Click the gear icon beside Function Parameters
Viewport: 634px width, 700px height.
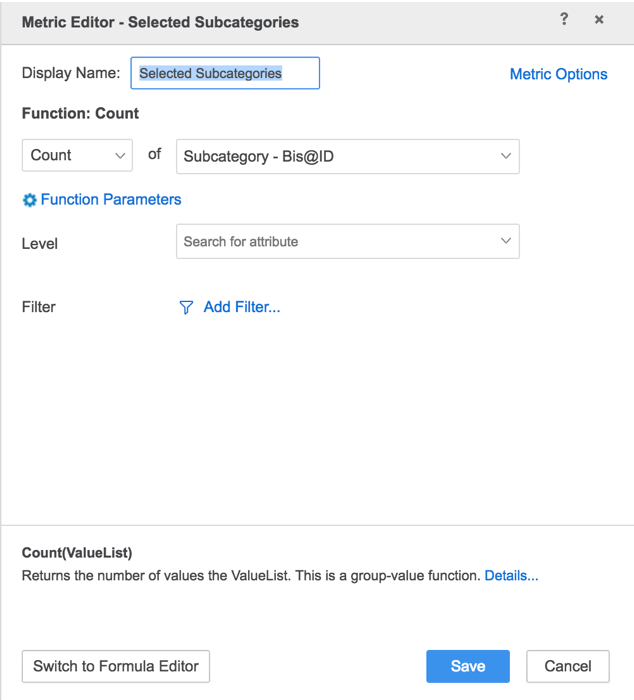point(29,200)
